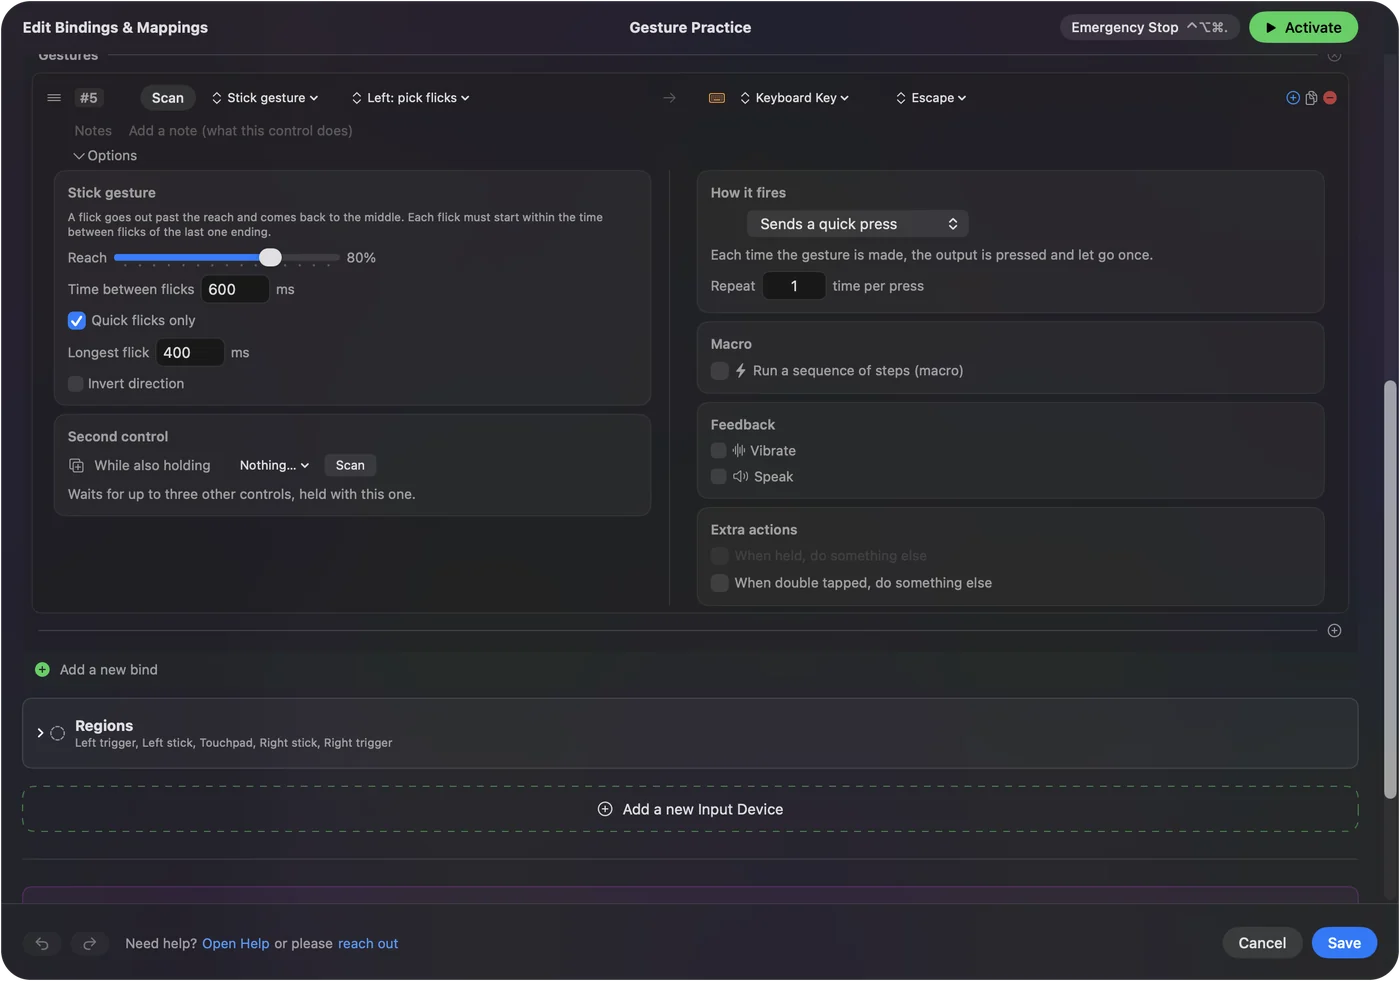Click the red remove bind icon
Viewport: 1400px width, 981px height.
pos(1330,98)
